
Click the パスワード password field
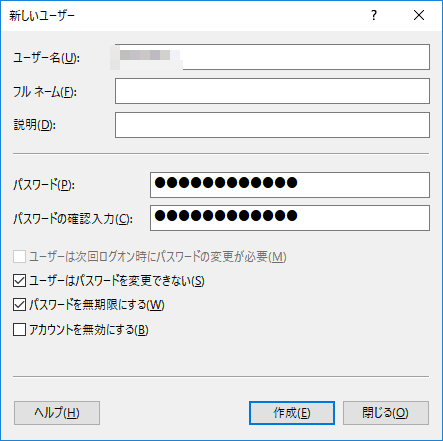pyautogui.click(x=290, y=185)
